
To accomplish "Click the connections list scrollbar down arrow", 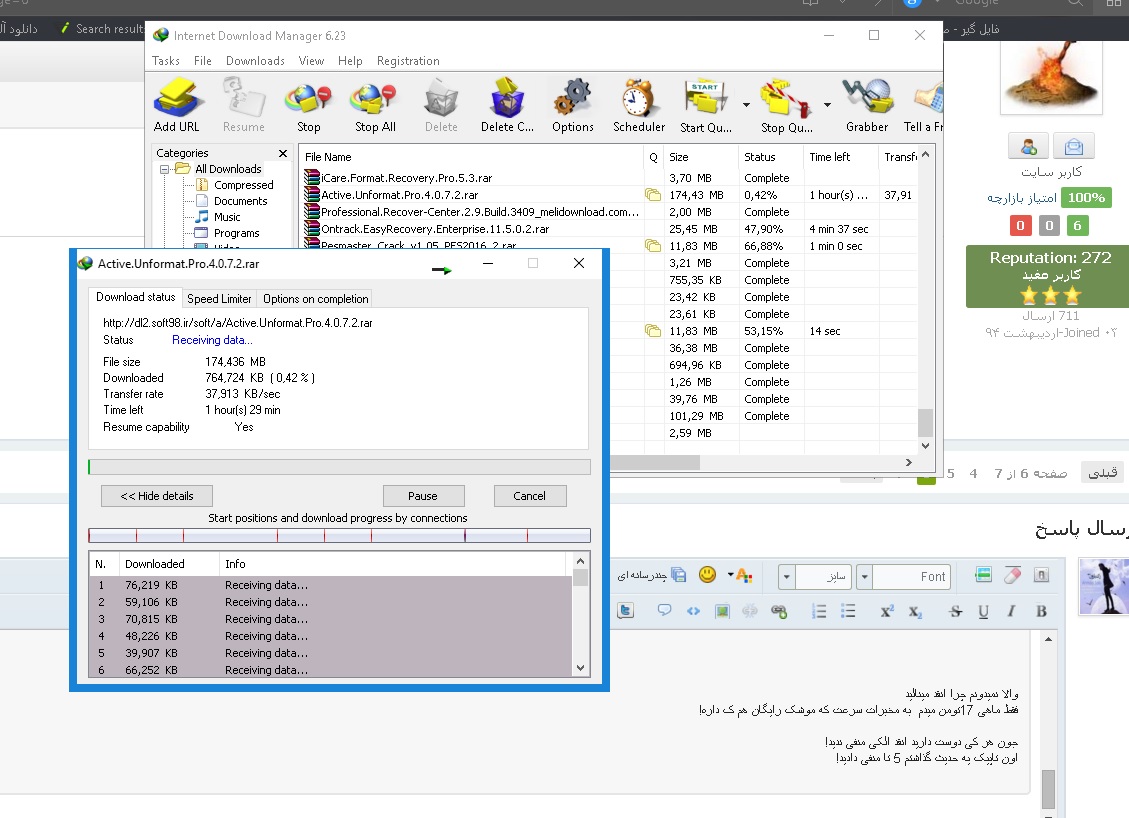I will (x=580, y=668).
